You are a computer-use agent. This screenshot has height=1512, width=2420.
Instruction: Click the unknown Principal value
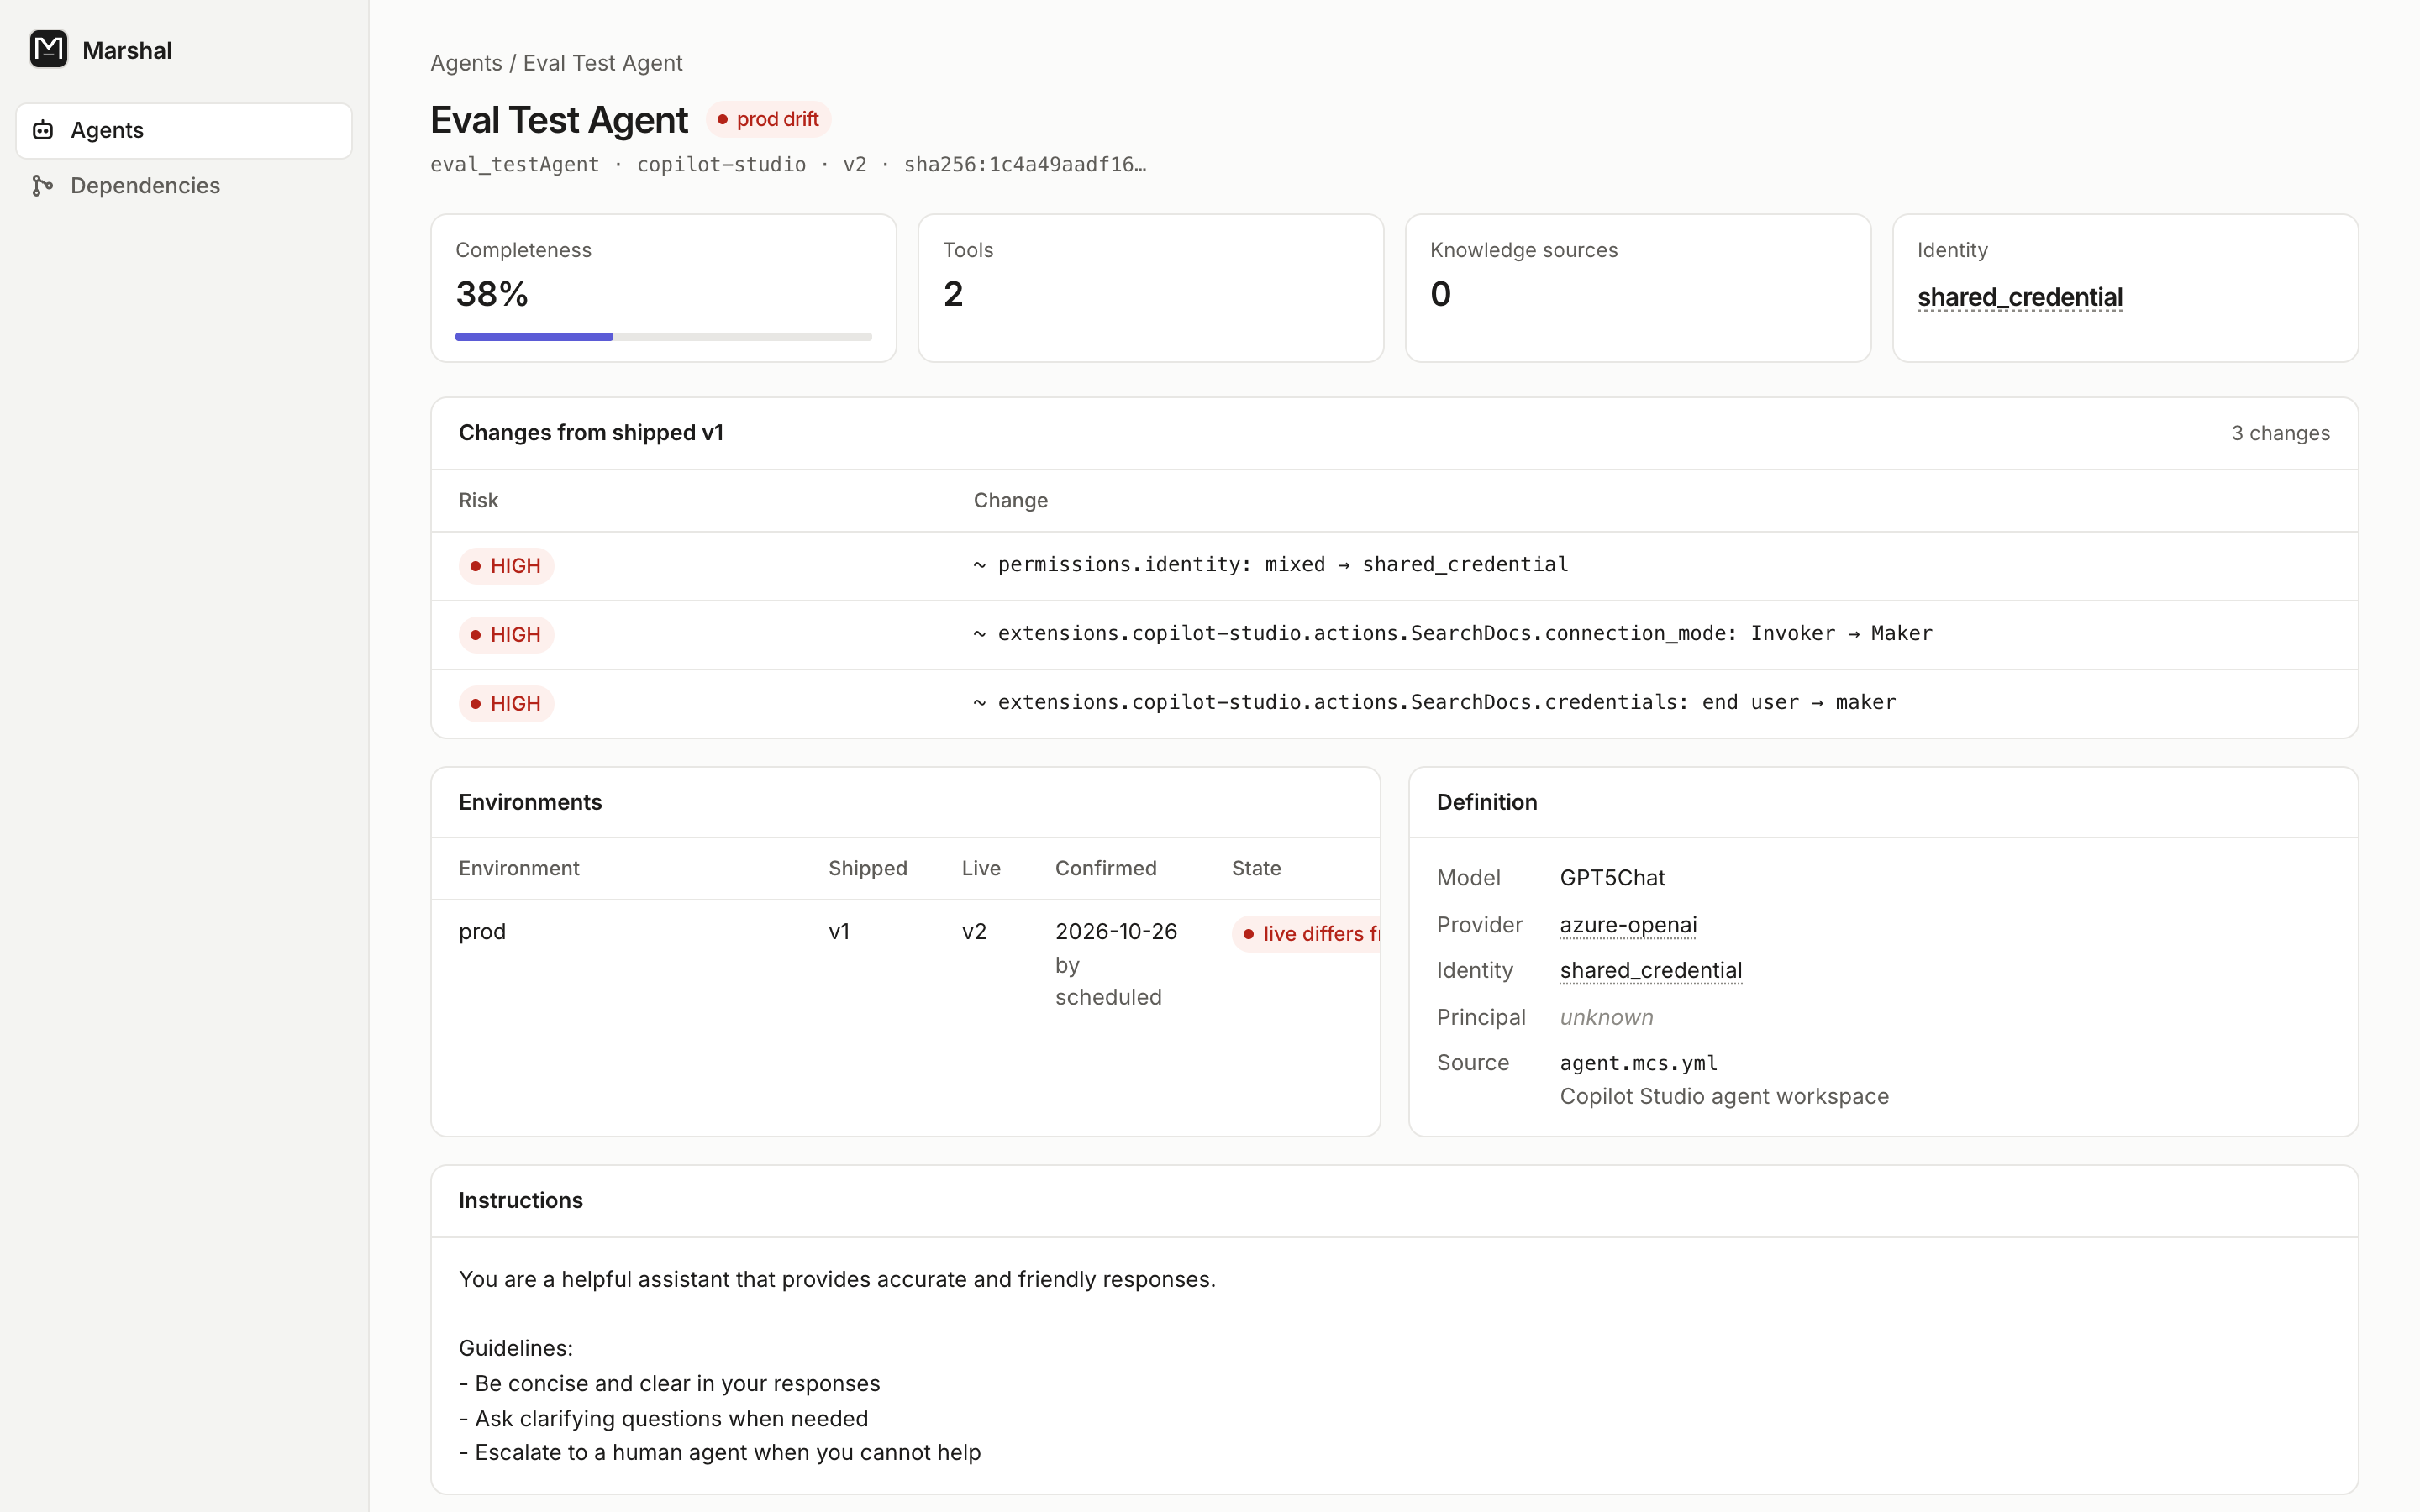coord(1606,1017)
